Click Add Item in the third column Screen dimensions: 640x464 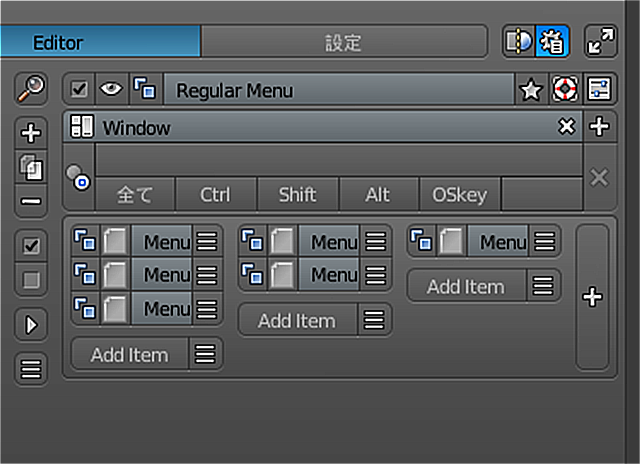point(466,286)
